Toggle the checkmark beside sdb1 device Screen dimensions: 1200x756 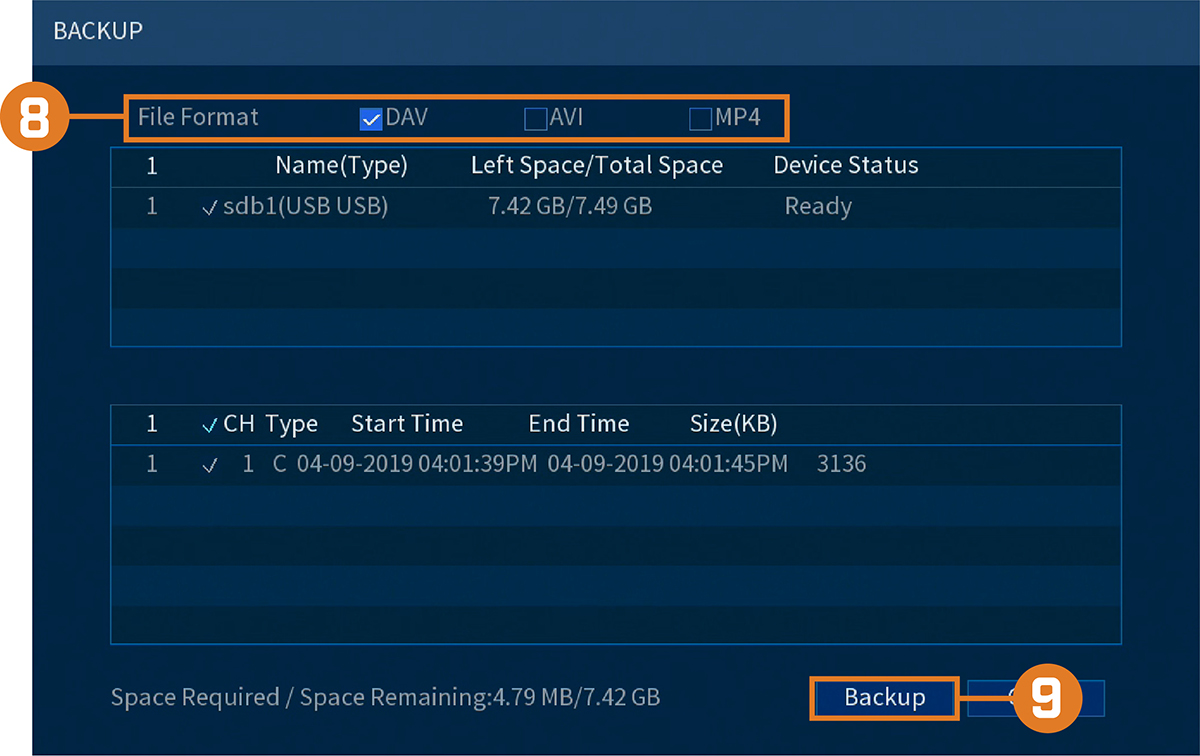click(x=208, y=208)
